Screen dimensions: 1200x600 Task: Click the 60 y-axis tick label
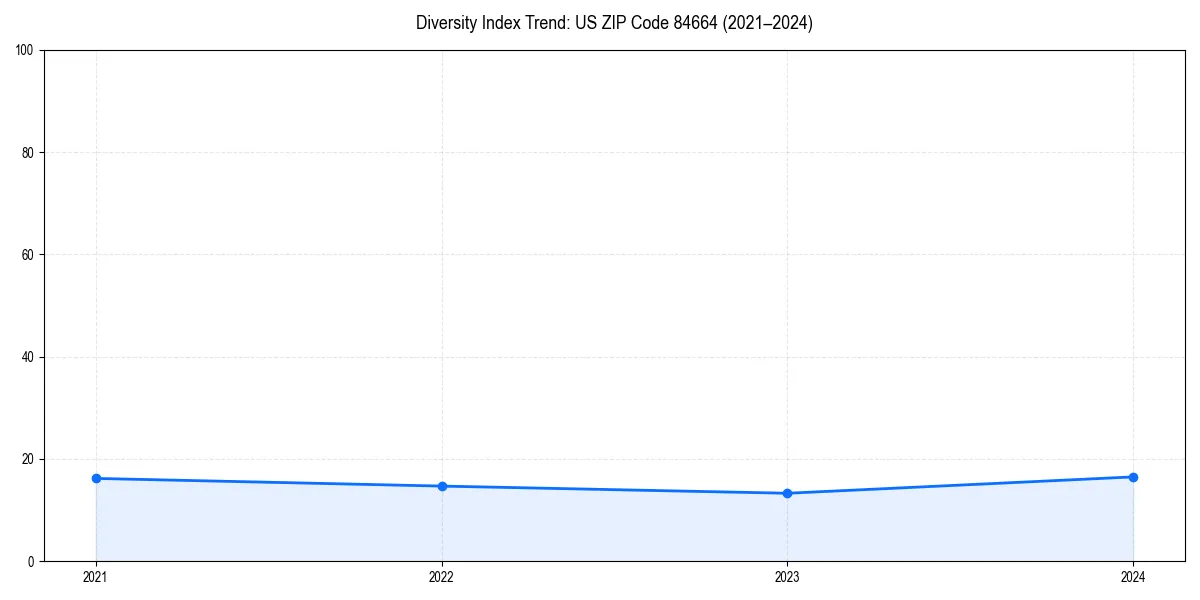tap(27, 252)
